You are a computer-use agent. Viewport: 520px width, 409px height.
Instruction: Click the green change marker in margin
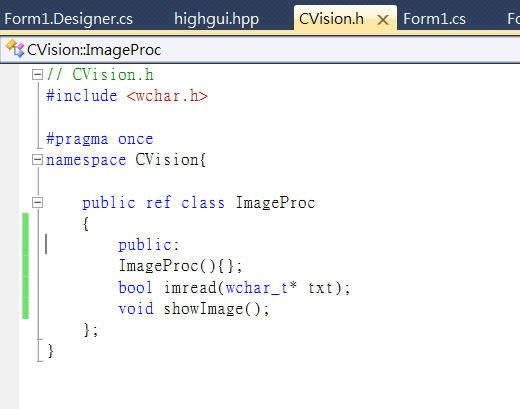25,266
